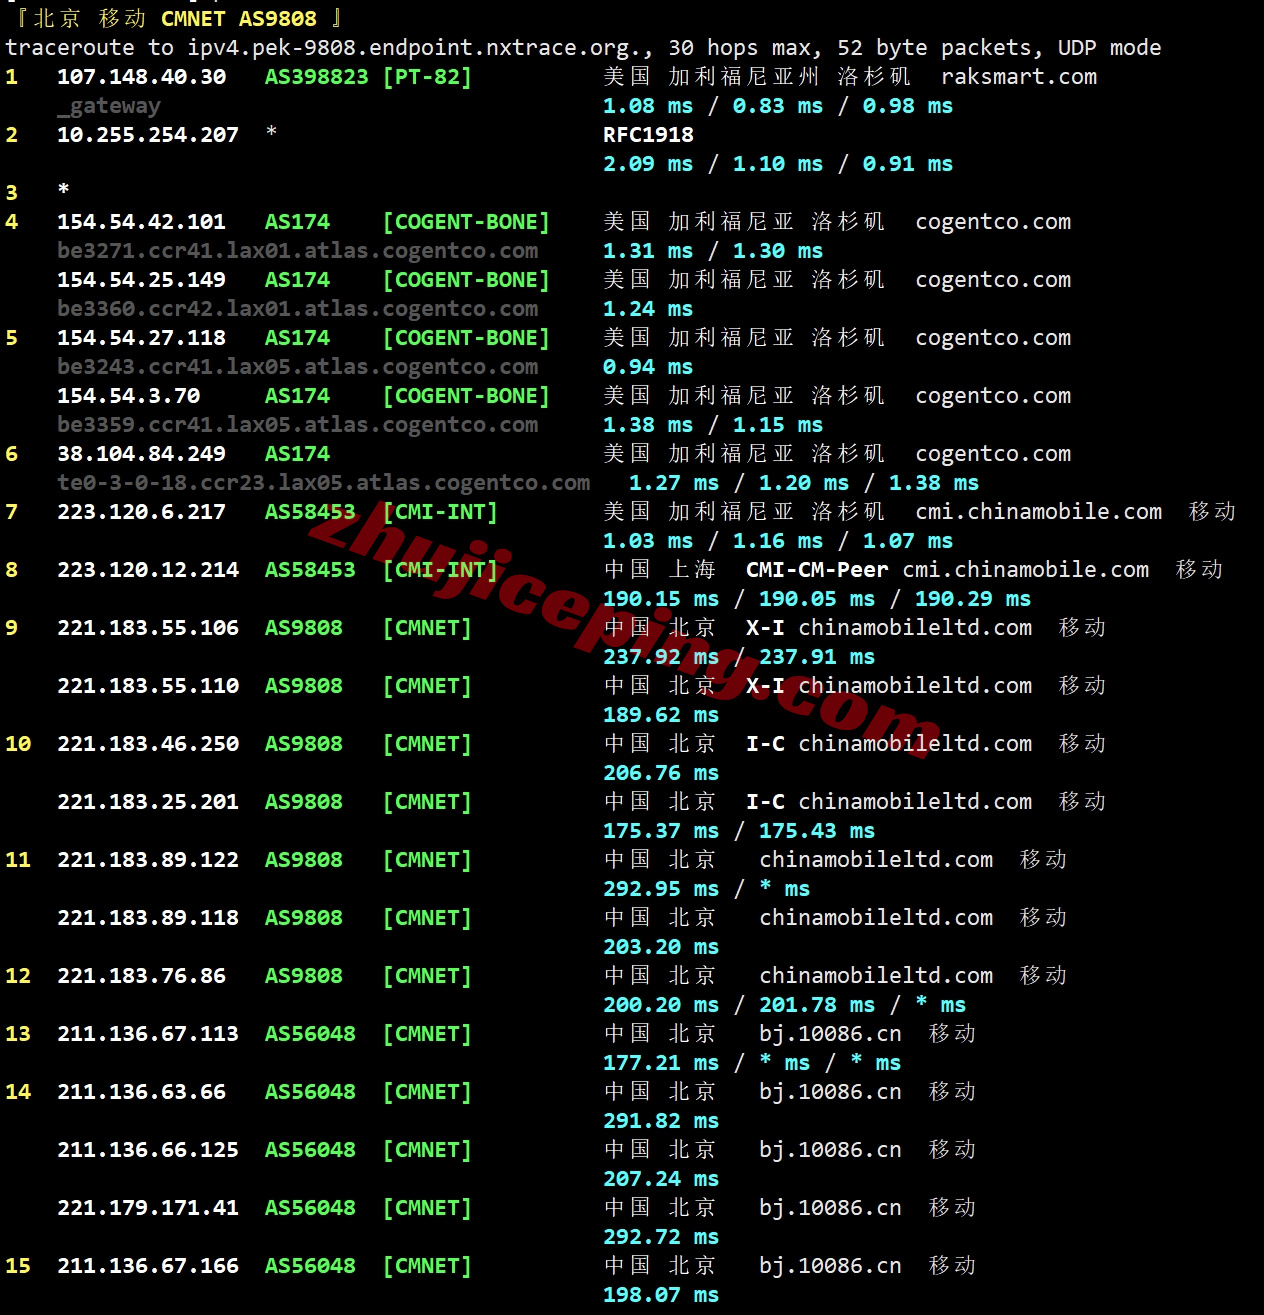1264x1315 pixels.
Task: Click the 'CMI-CM-Peer' label
Action: click(x=817, y=570)
